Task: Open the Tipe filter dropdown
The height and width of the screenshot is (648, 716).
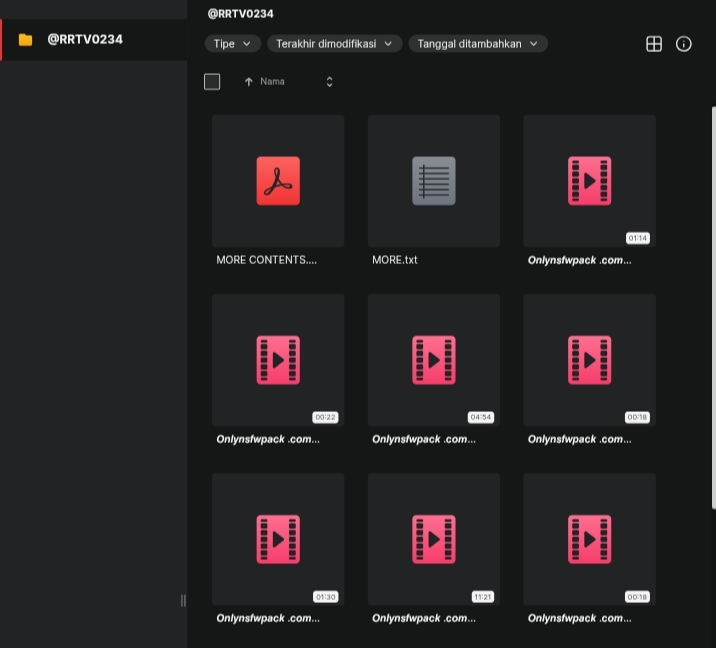Action: 232,44
